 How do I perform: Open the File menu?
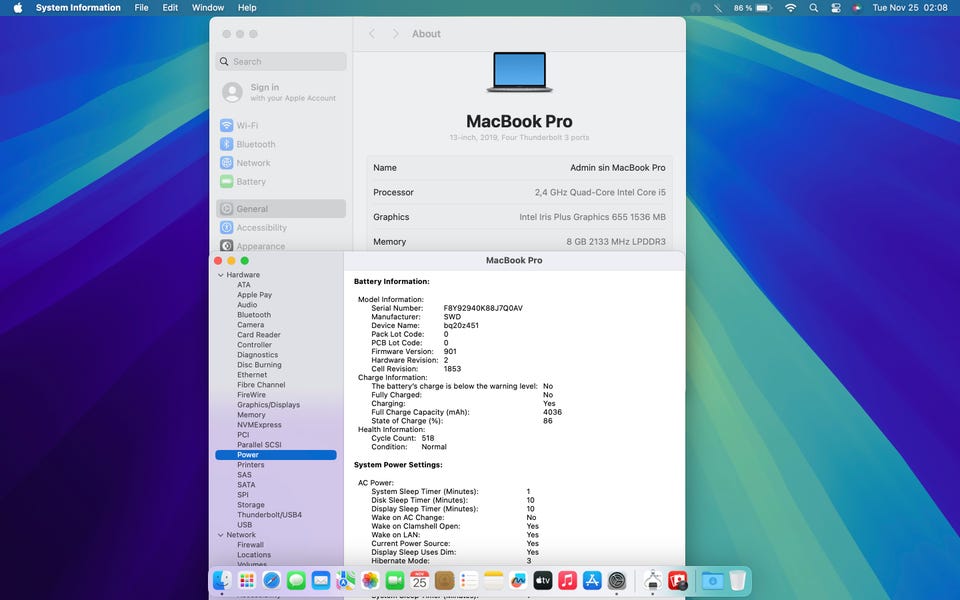coord(141,8)
